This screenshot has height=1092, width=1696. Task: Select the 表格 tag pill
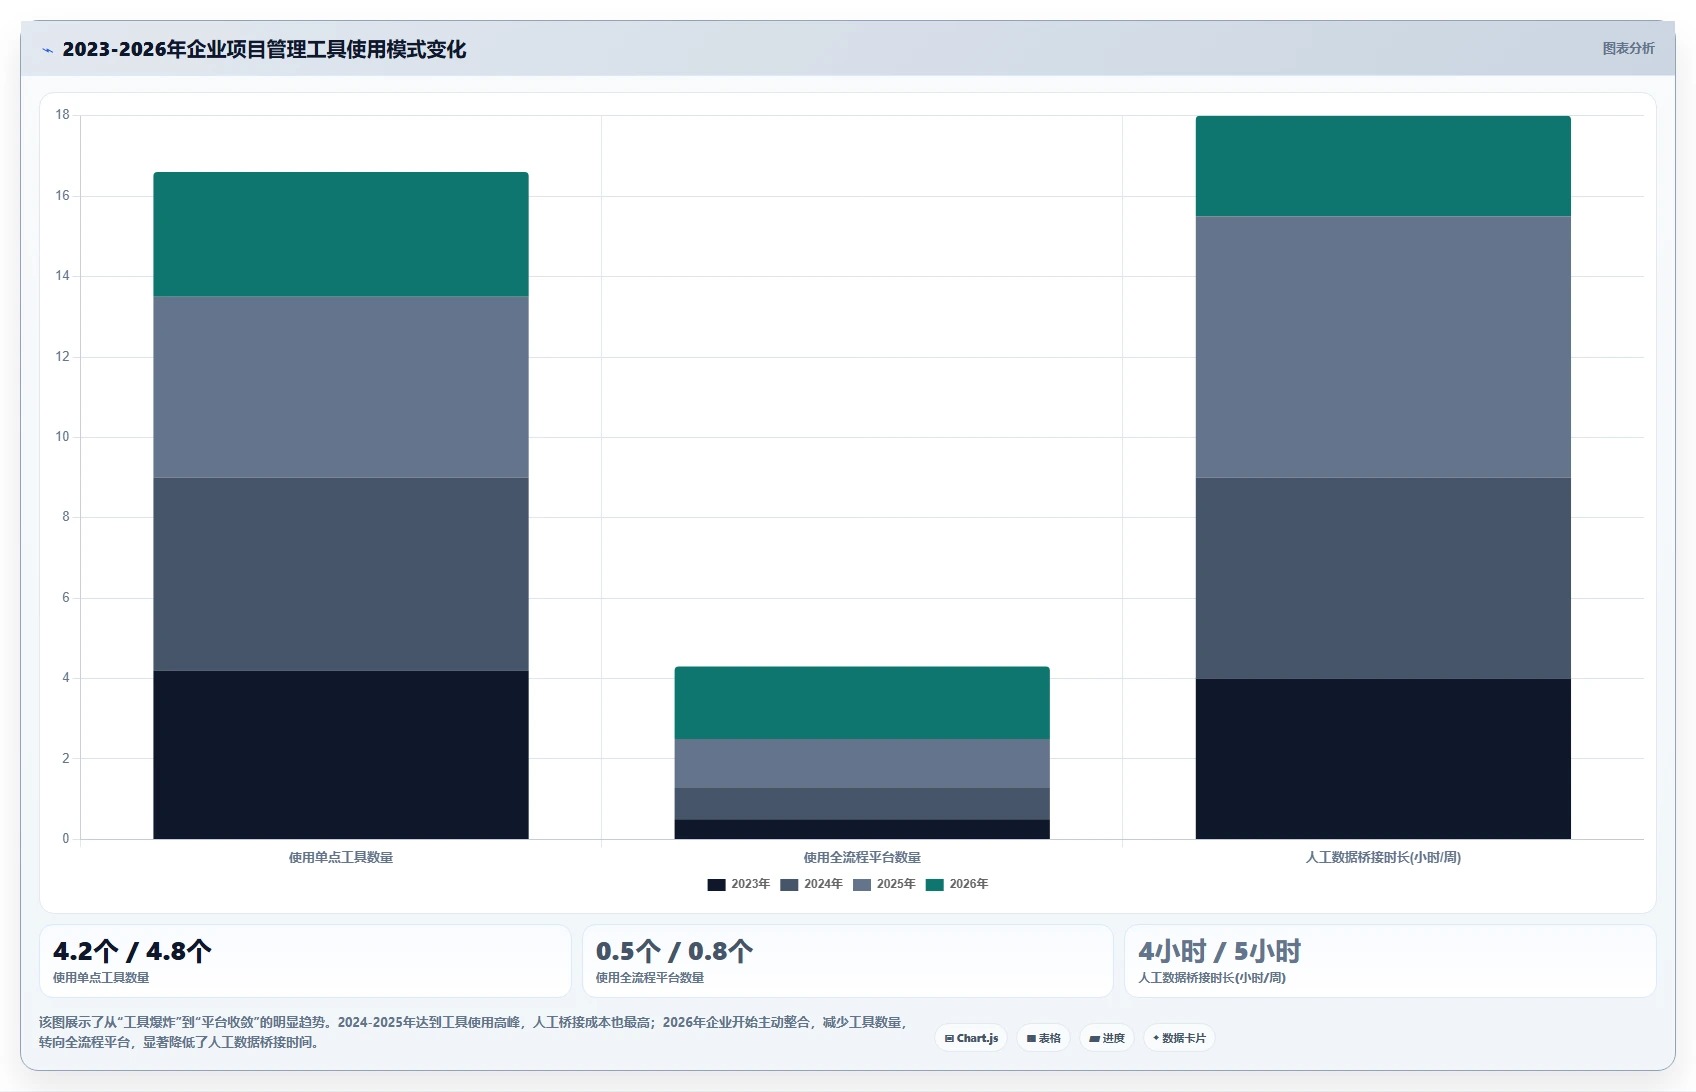[1043, 1038]
